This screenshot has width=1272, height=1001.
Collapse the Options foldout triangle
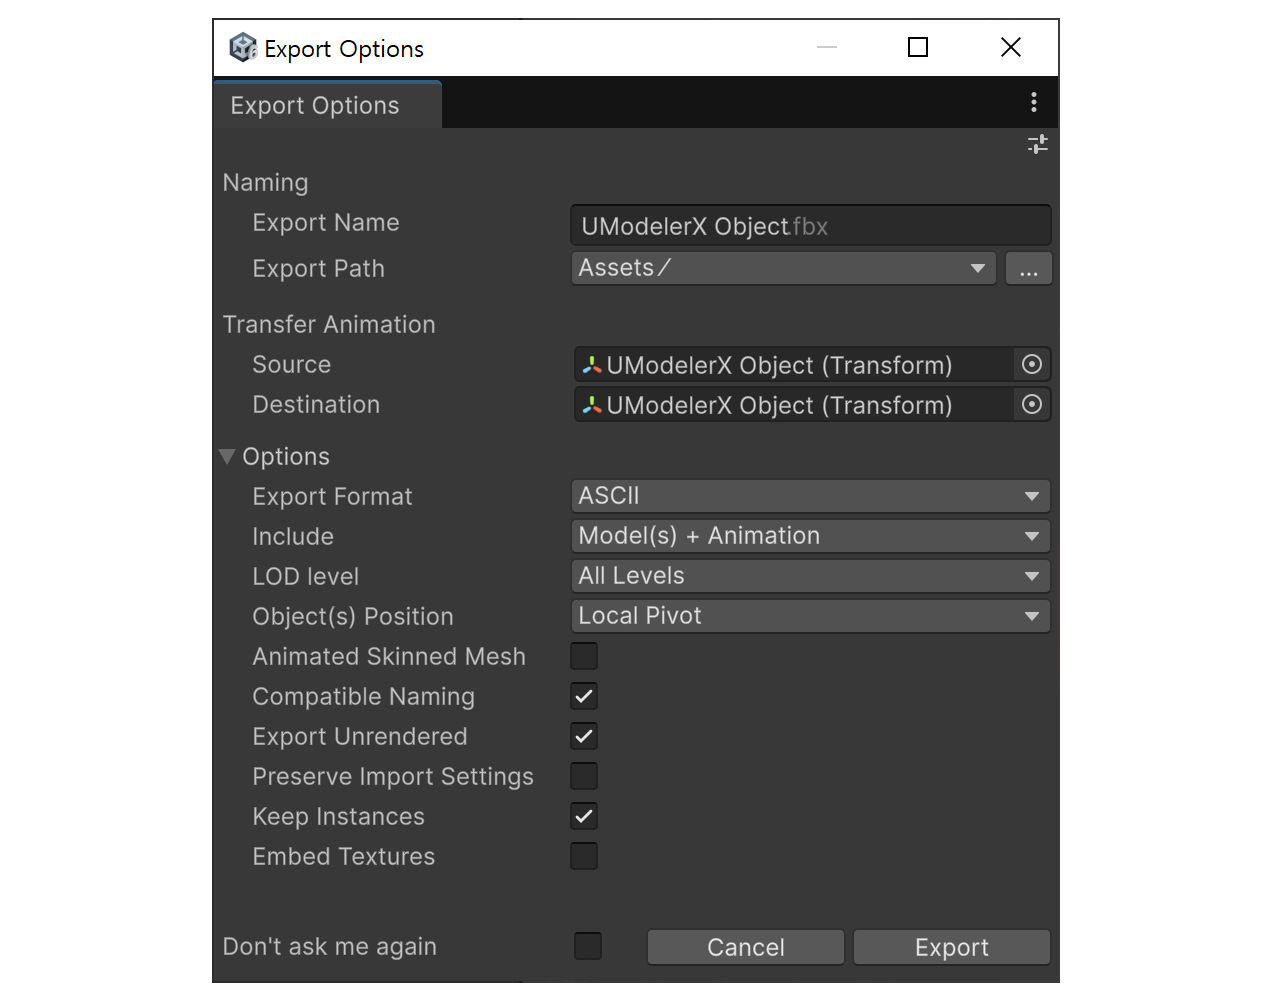(228, 456)
